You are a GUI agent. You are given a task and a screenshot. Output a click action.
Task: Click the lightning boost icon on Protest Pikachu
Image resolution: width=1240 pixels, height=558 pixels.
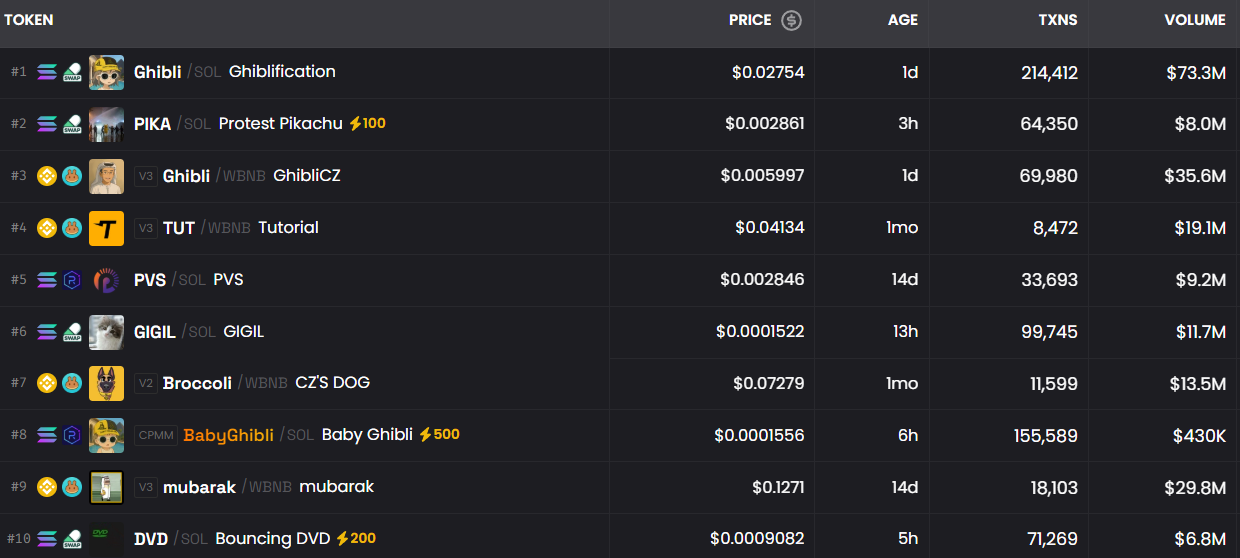tap(355, 124)
